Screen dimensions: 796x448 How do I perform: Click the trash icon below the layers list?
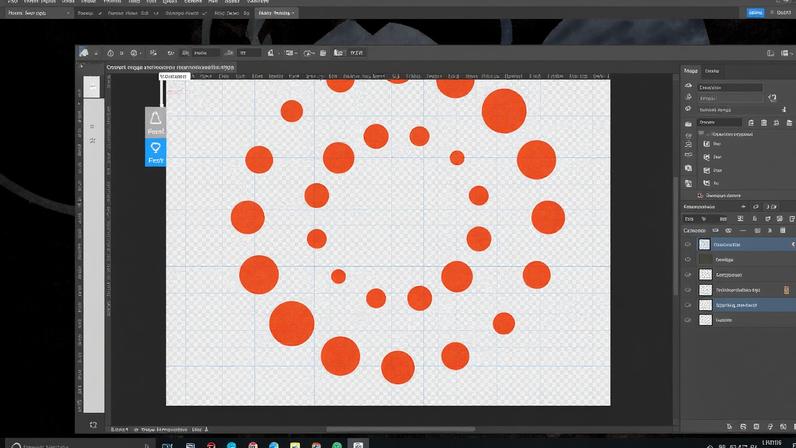783,425
